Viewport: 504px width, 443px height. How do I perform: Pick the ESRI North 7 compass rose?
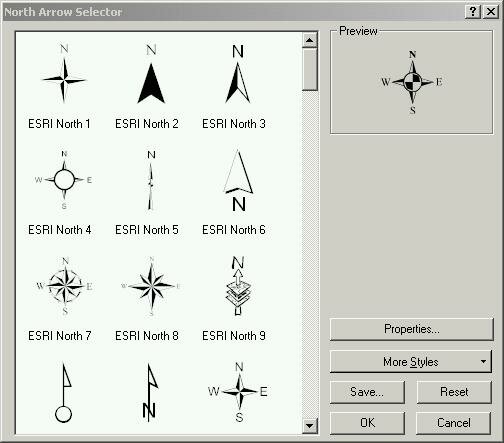tap(65, 286)
